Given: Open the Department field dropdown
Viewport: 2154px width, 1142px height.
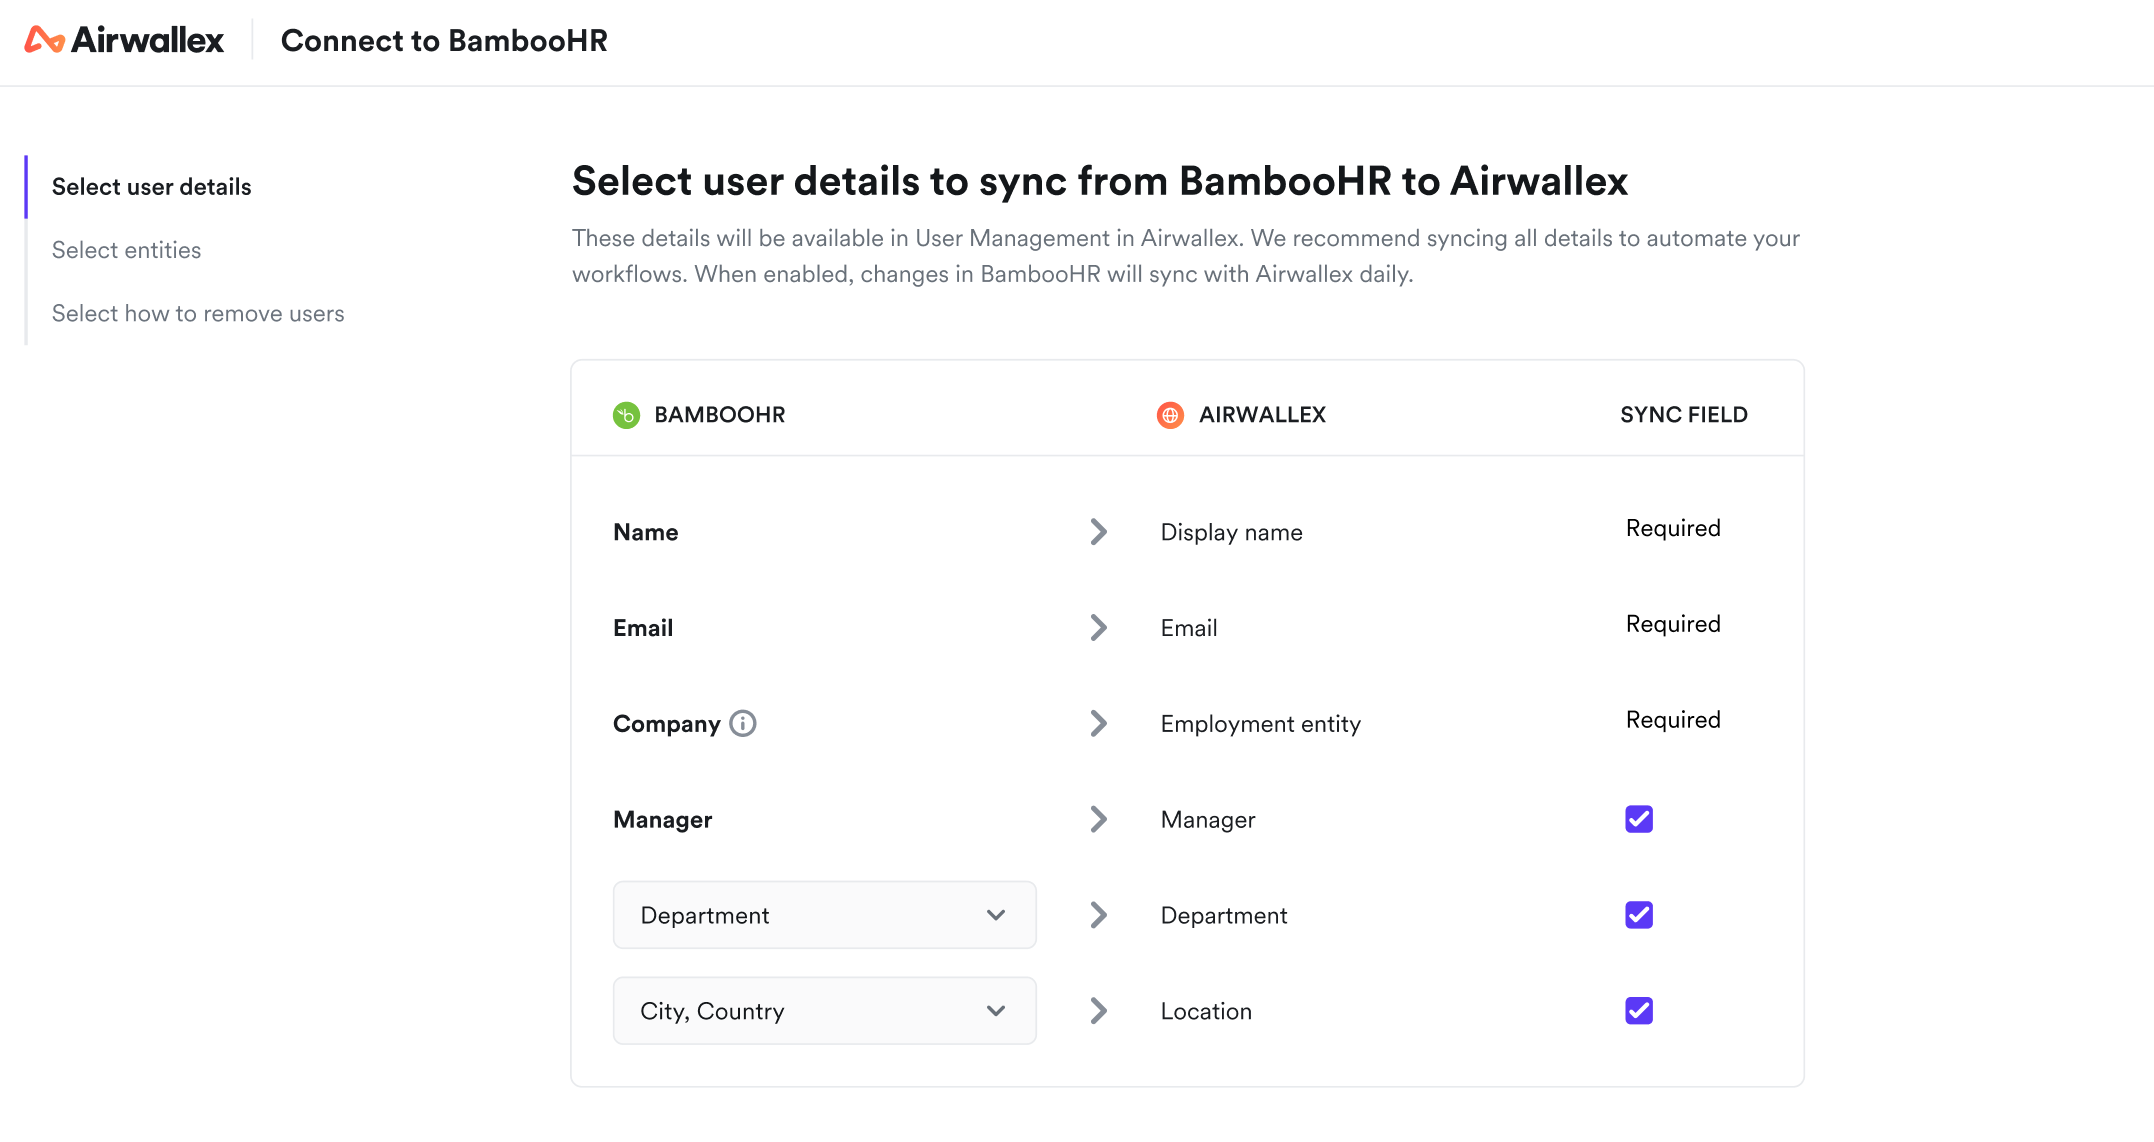Looking at the screenshot, I should (x=823, y=915).
